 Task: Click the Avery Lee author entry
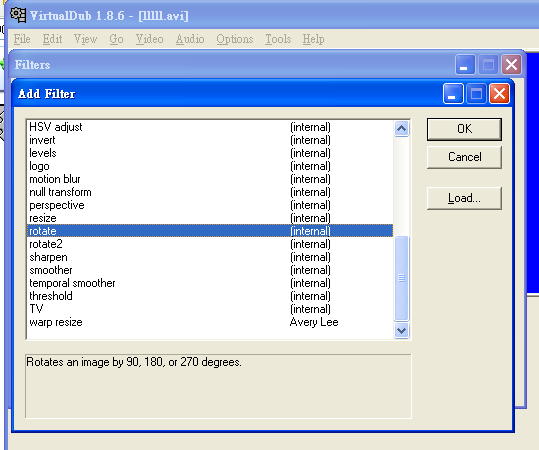314,322
